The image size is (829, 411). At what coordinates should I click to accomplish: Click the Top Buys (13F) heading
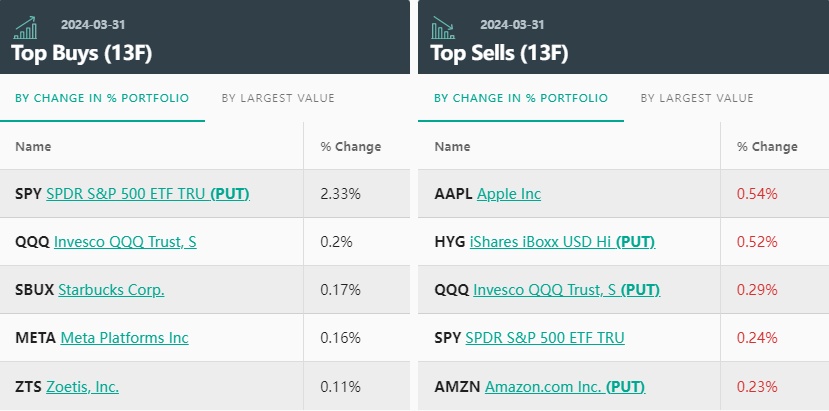(81, 53)
